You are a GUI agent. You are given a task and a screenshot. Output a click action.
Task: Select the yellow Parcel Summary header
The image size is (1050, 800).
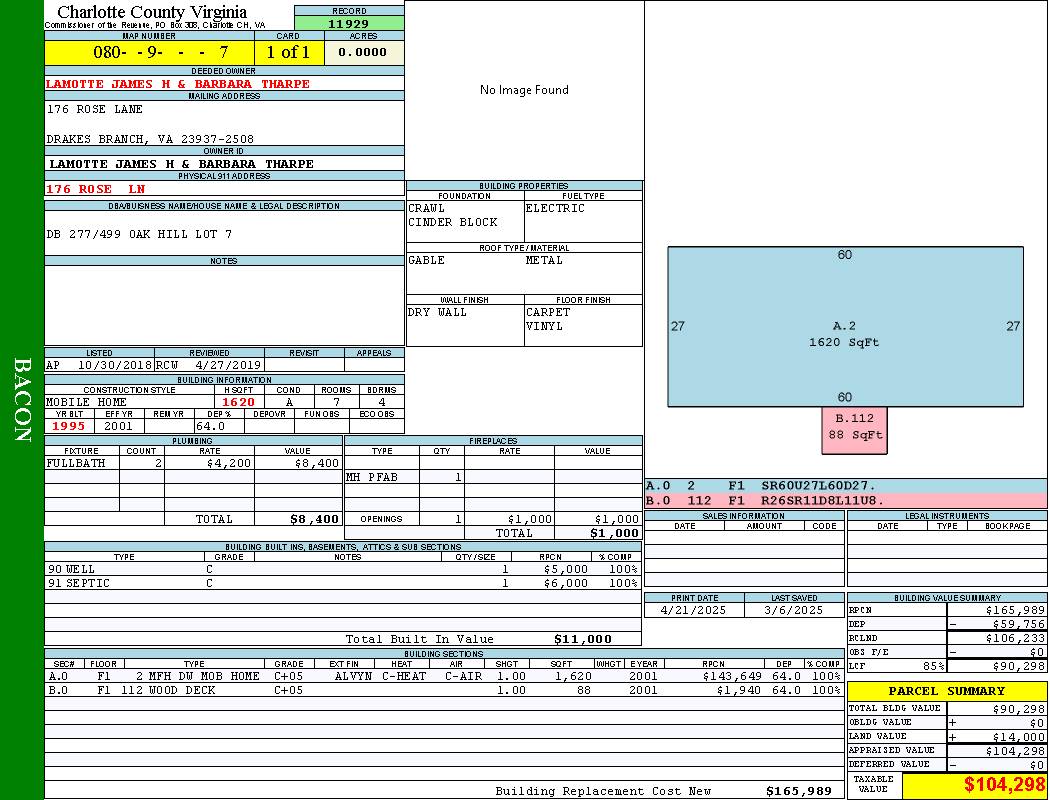pyautogui.click(x=946, y=691)
